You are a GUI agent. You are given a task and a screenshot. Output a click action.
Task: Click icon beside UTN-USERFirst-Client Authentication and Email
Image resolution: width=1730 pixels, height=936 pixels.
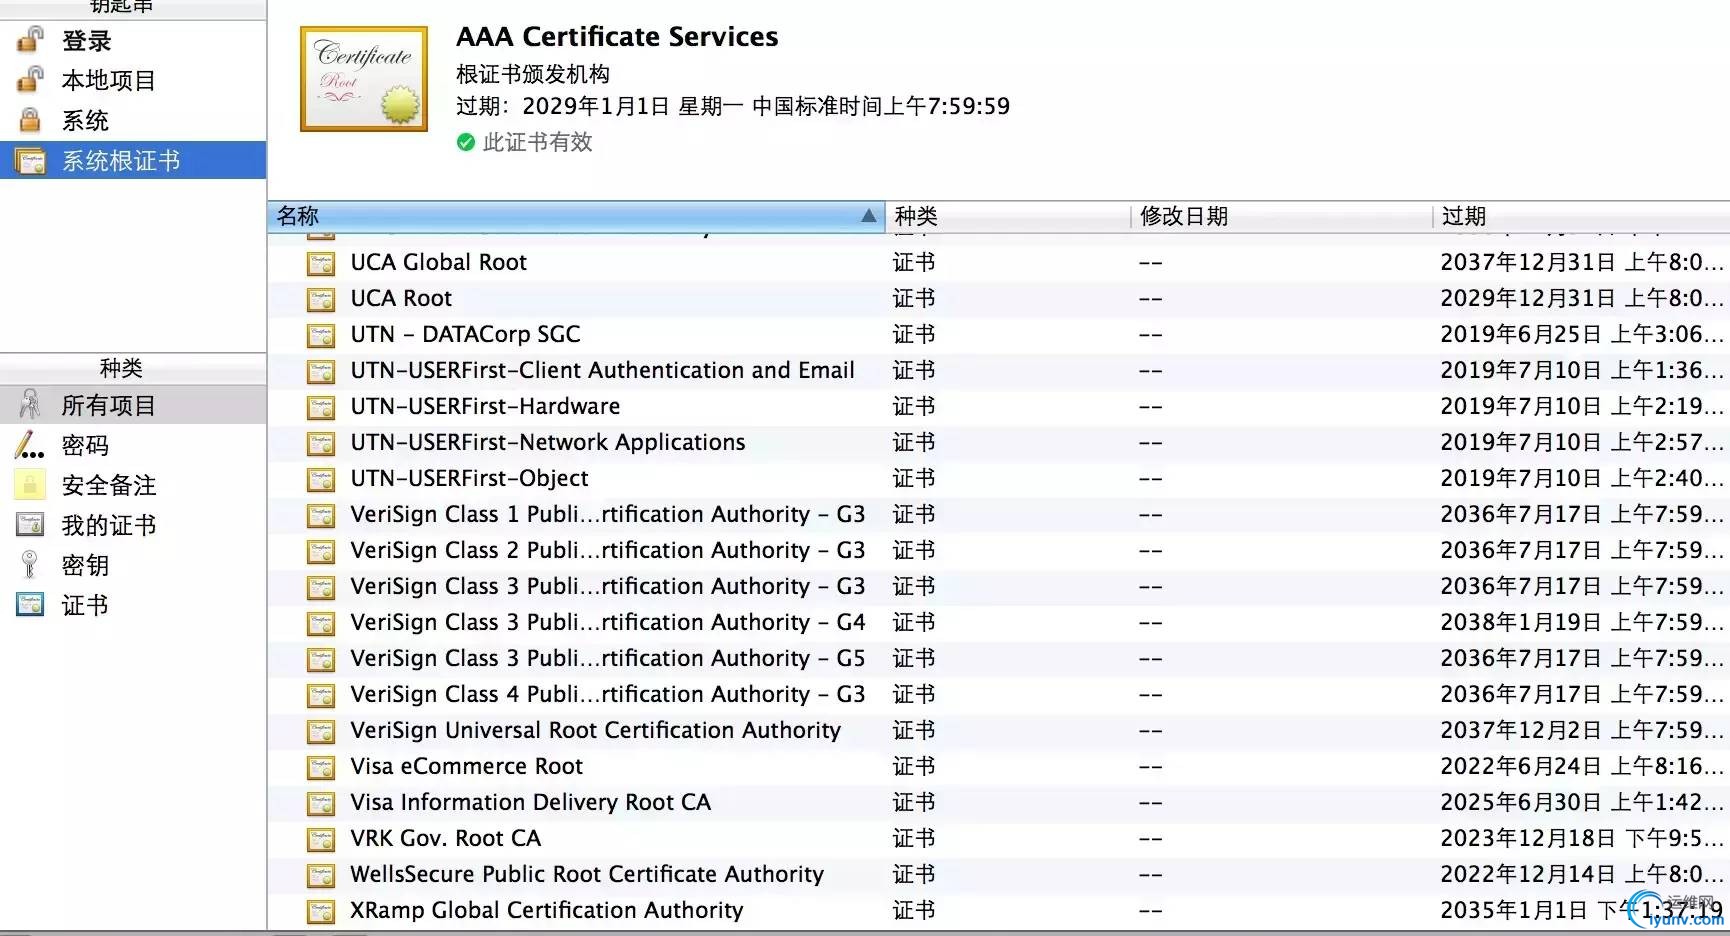321,371
